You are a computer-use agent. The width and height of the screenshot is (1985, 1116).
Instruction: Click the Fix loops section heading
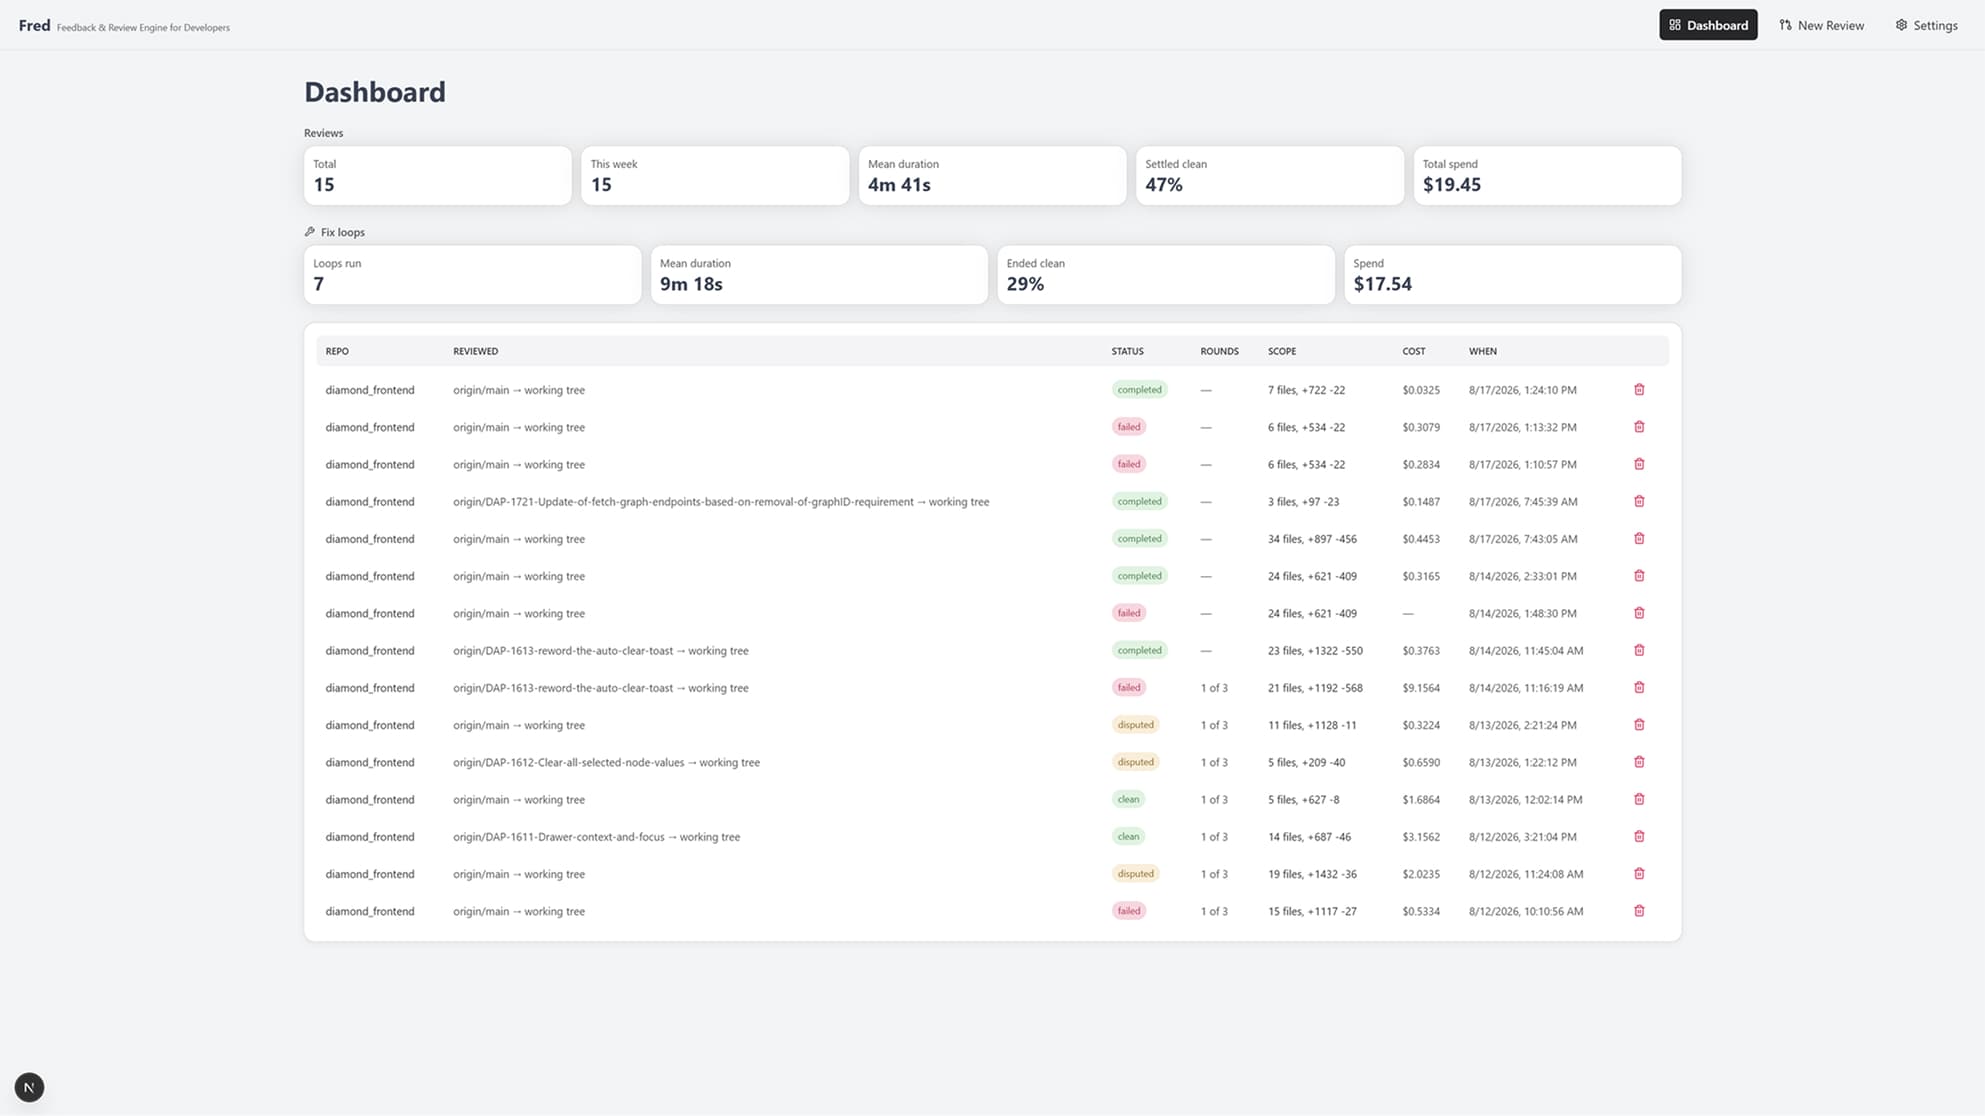[335, 232]
